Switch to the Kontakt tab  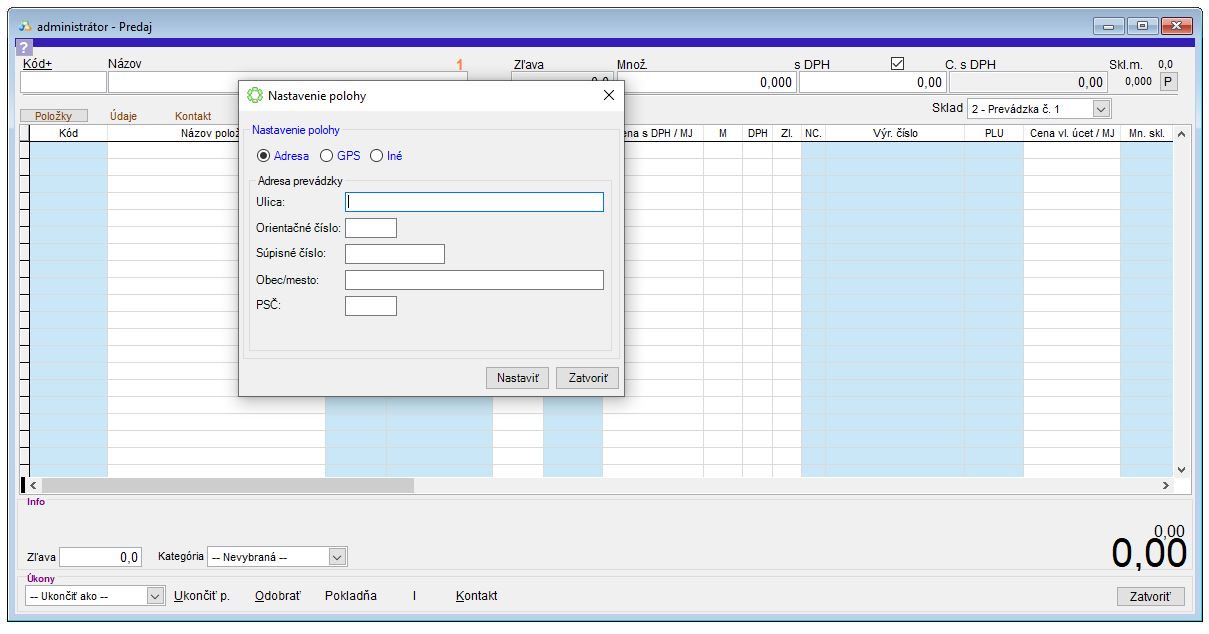pos(193,116)
